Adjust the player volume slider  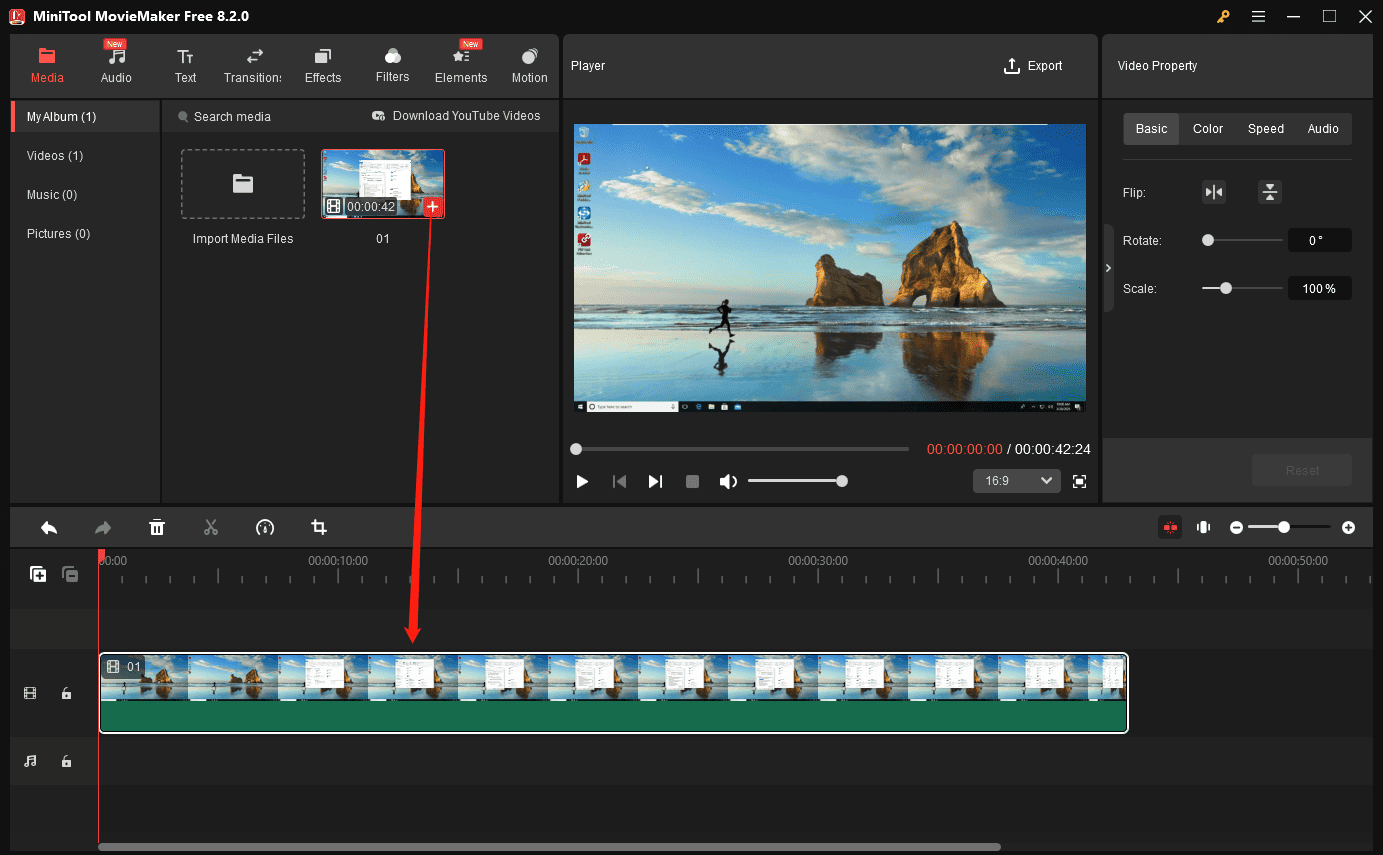click(797, 481)
